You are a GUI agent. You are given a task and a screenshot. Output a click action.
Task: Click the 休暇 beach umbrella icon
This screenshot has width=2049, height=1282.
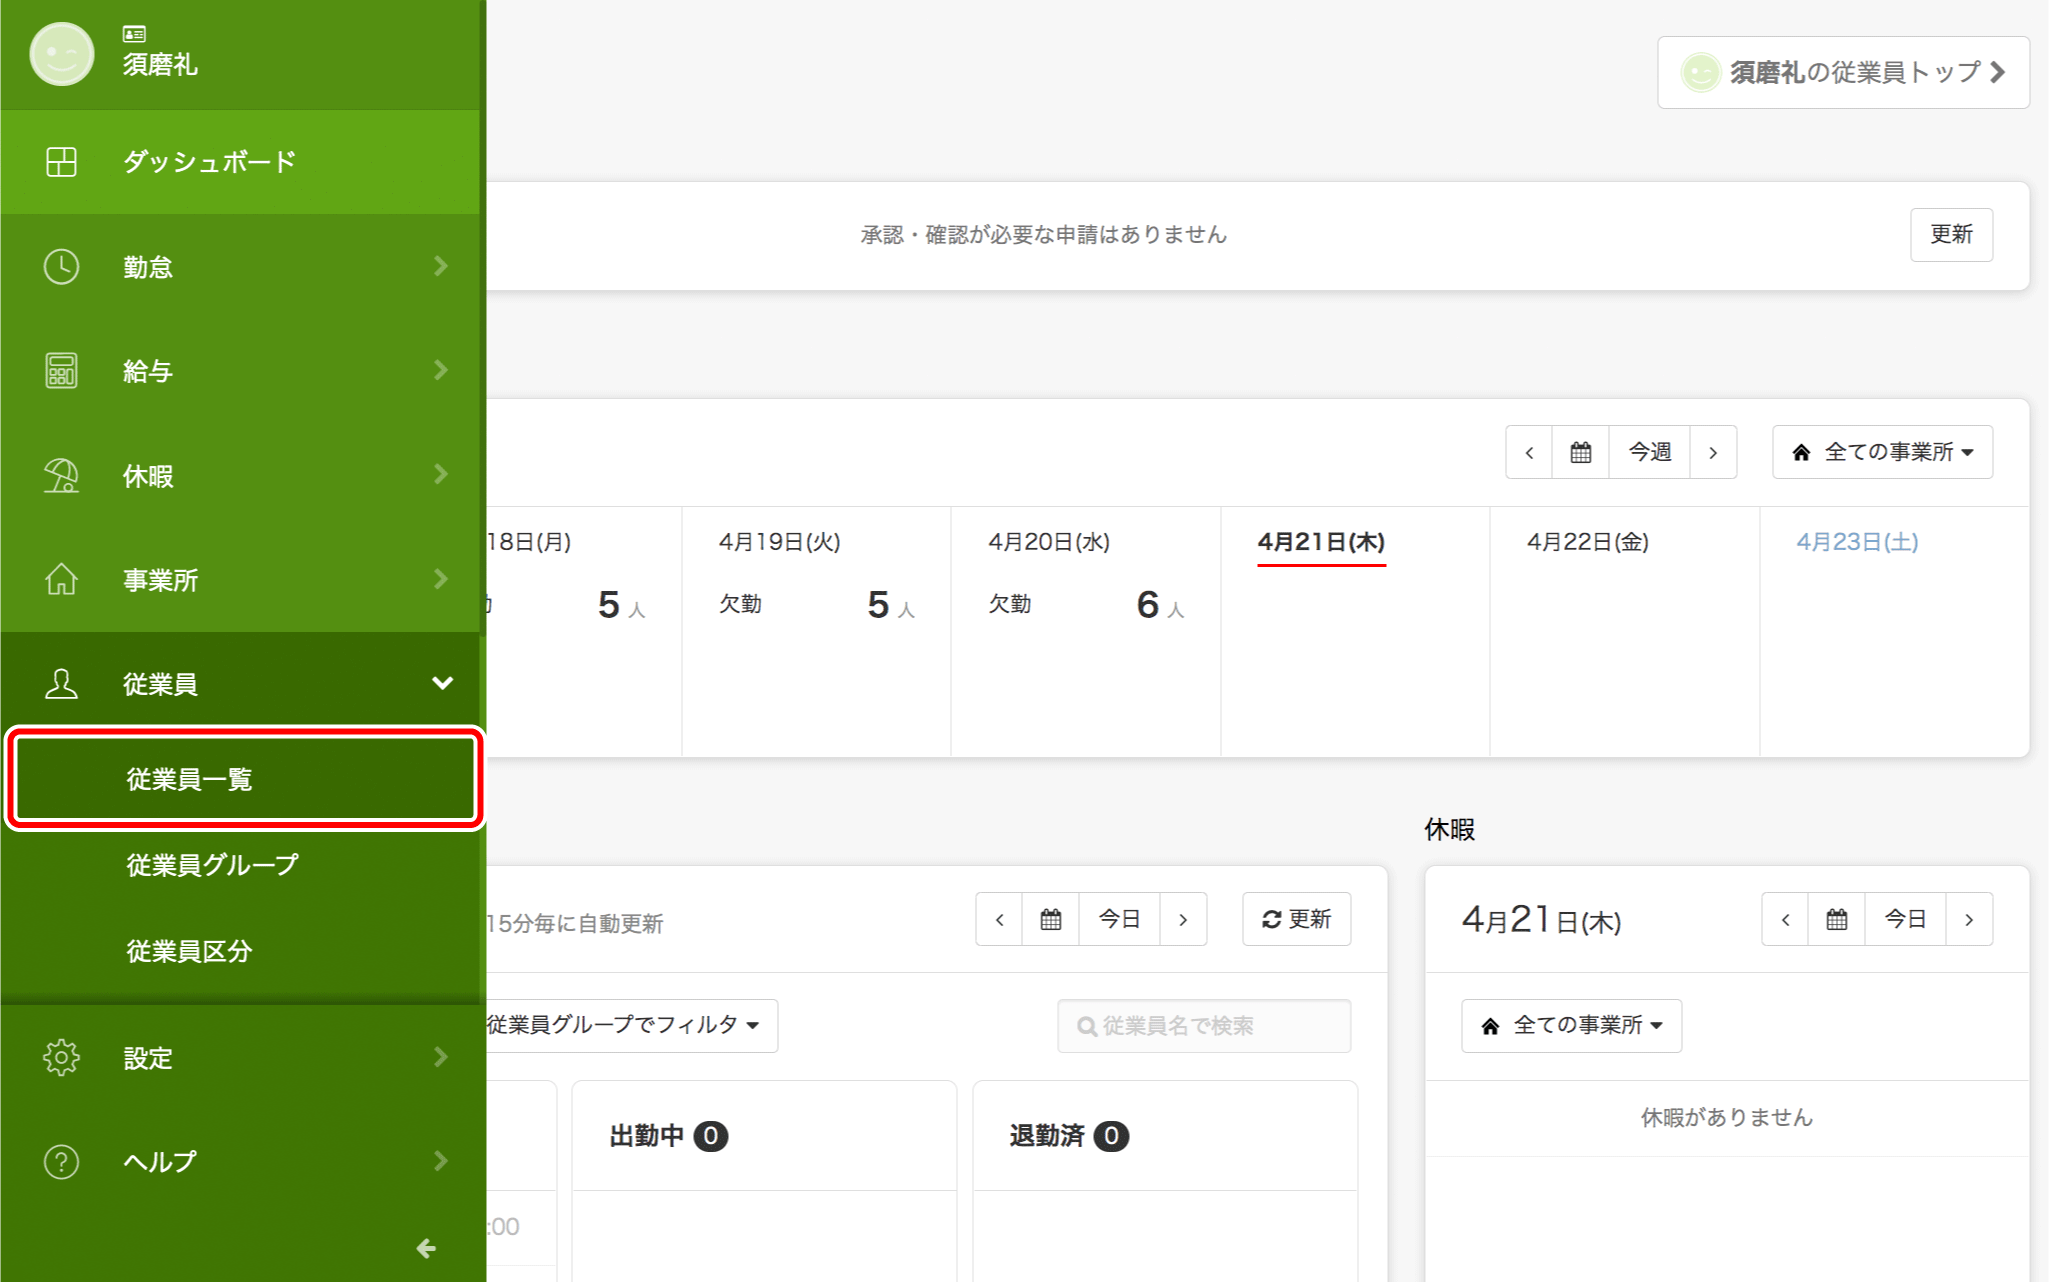pos(61,476)
